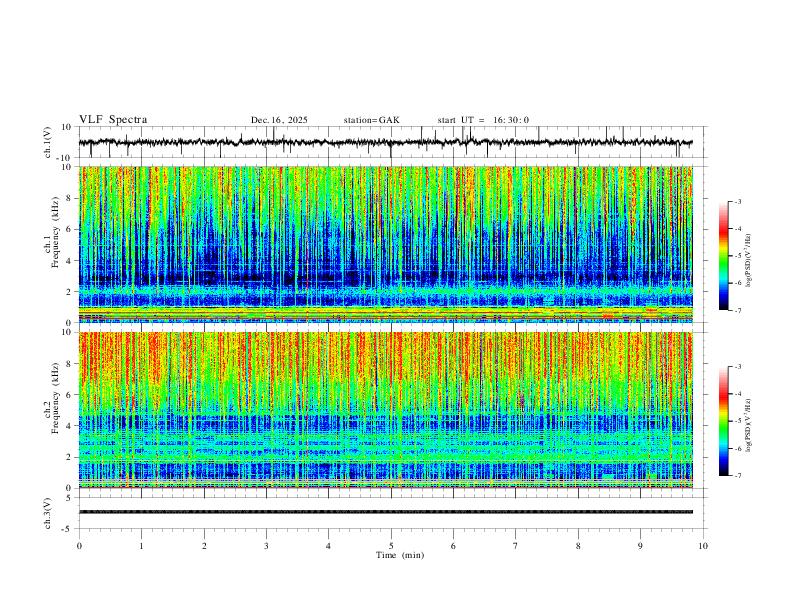Click the "start UT = 16:30:0" text
The width and height of the screenshot is (792, 612).
coord(483,120)
